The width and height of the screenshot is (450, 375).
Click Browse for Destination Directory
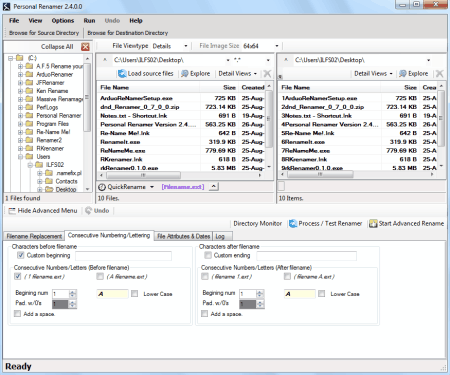pyautogui.click(x=128, y=33)
